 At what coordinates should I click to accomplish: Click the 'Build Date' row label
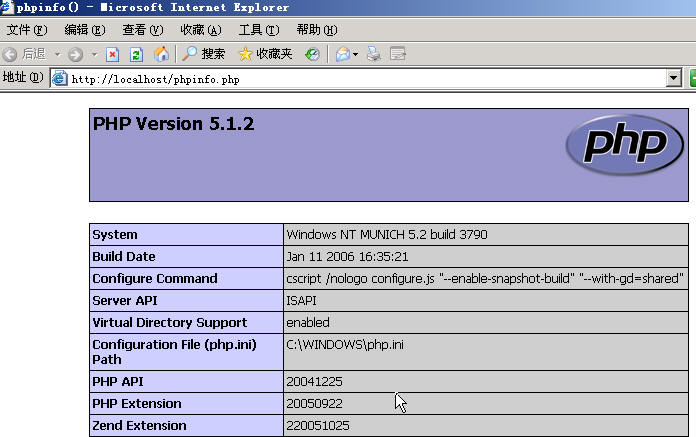[x=124, y=256]
